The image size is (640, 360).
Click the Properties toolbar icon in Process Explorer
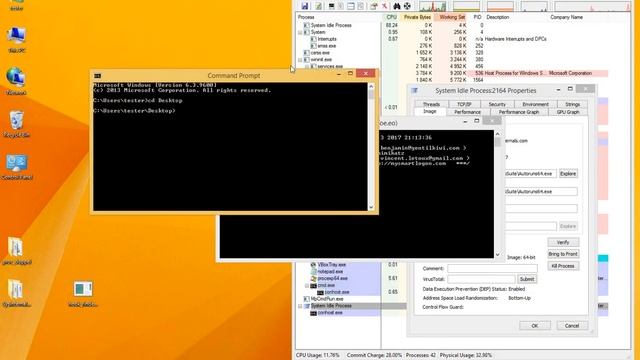[373, 6]
